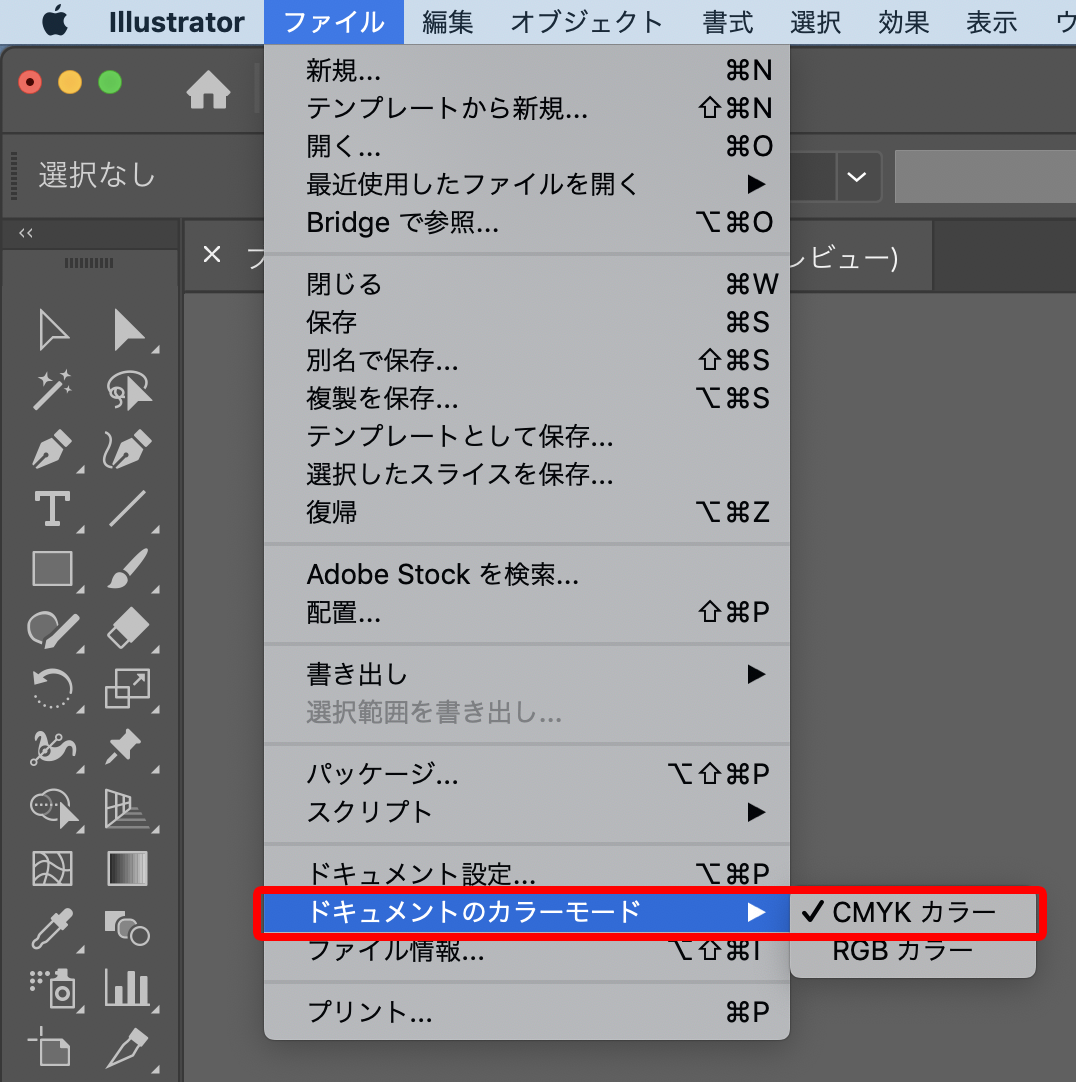Activate the Magic Wand tool

[52, 390]
